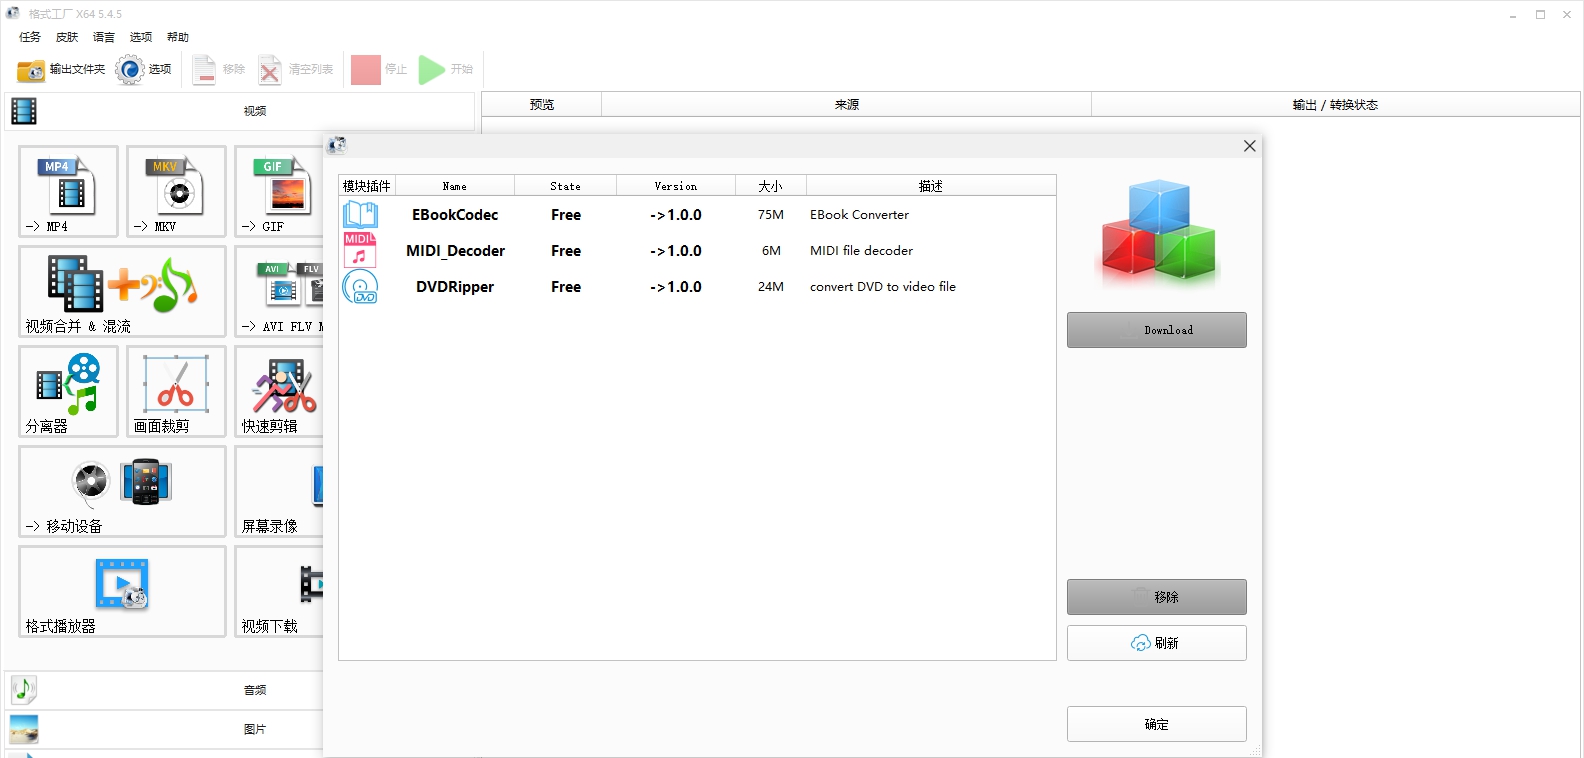Open the splitter (分离器) tool
The image size is (1584, 758).
68,391
